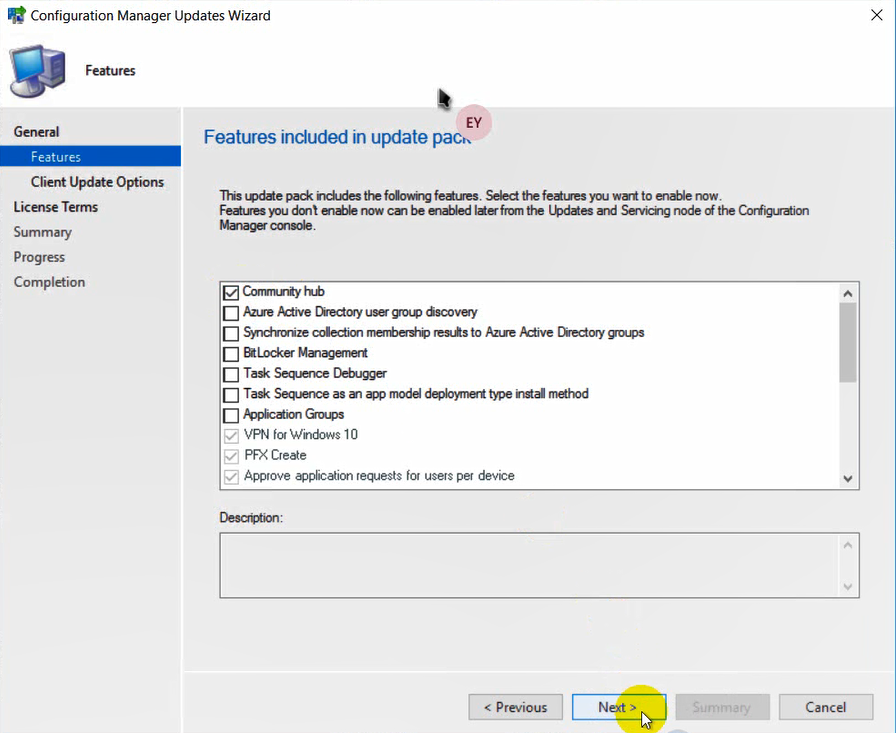Image resolution: width=896 pixels, height=733 pixels.
Task: Select Summary in the left navigation
Action: point(43,232)
